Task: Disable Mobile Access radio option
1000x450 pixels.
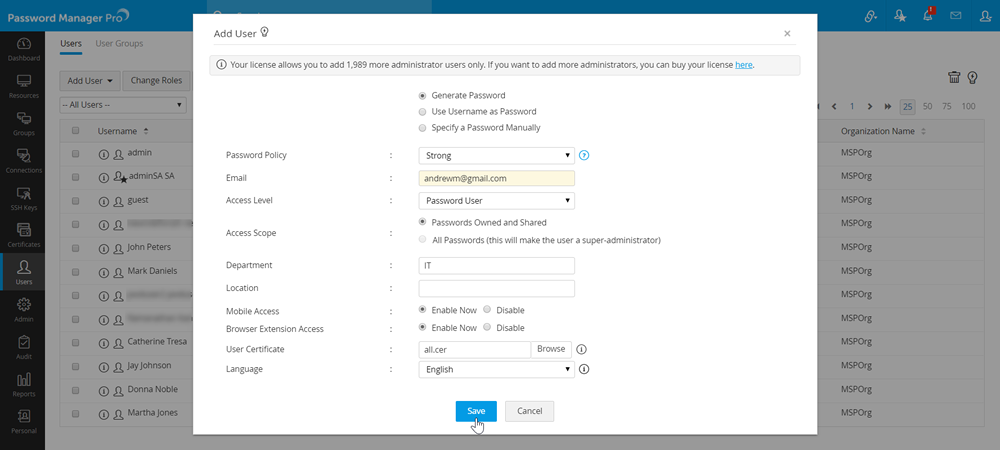Action: 487,310
